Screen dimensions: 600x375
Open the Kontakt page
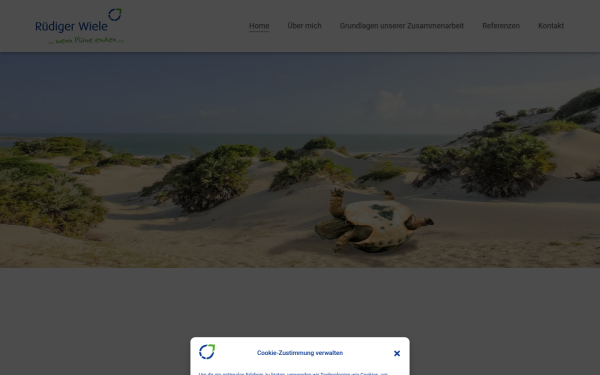click(551, 26)
